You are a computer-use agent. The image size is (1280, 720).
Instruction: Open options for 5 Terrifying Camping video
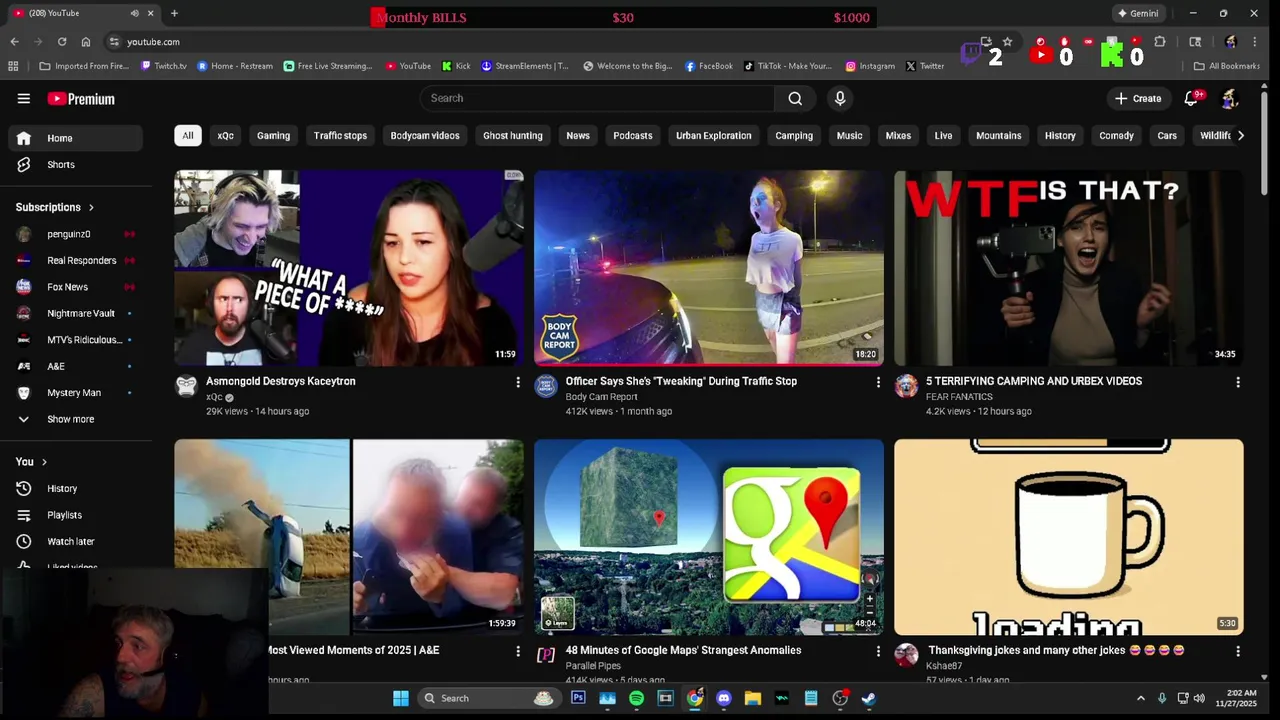tap(1238, 382)
